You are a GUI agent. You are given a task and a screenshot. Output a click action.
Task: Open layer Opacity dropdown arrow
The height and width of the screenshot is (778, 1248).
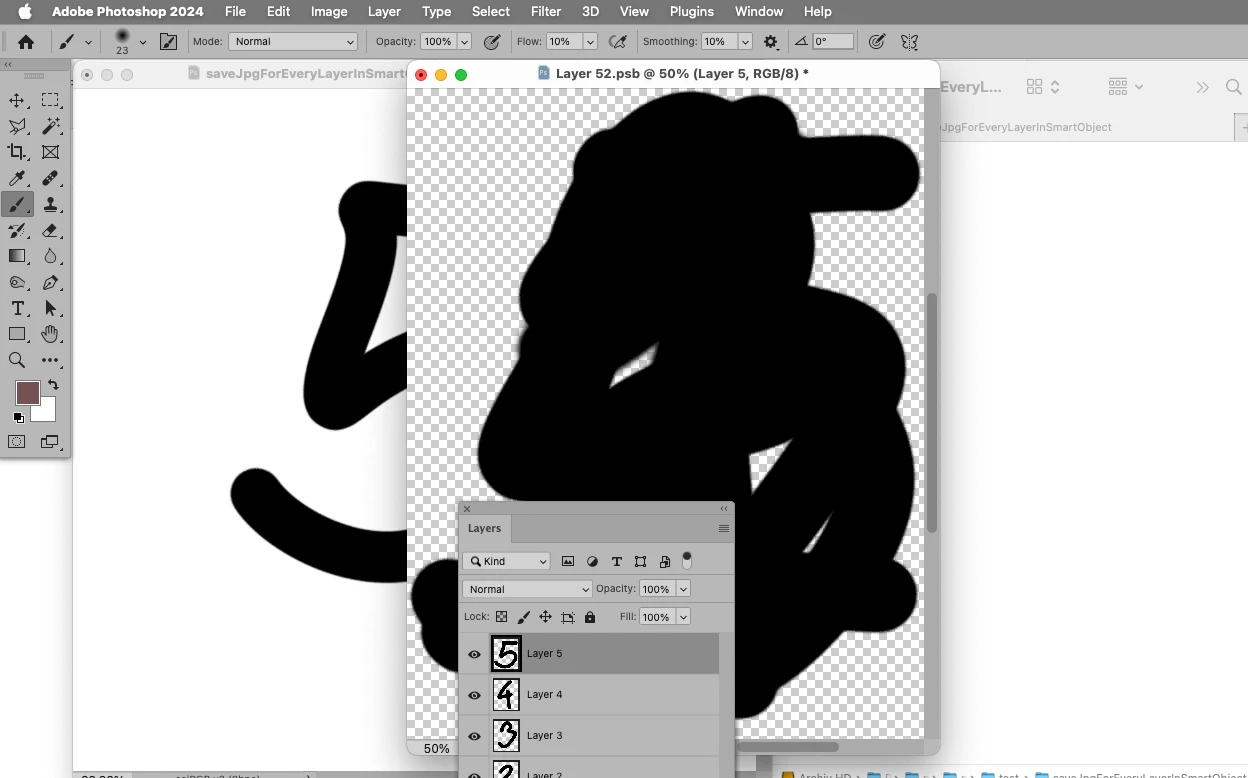pyautogui.click(x=684, y=590)
